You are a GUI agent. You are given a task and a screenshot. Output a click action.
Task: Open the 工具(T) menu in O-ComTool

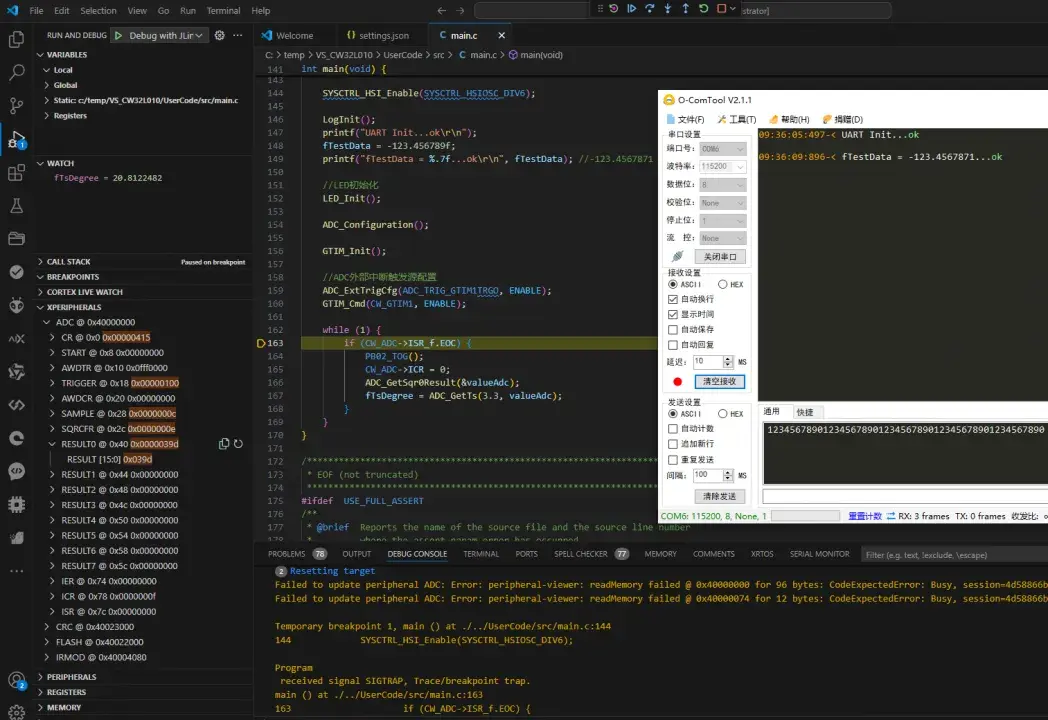739,119
